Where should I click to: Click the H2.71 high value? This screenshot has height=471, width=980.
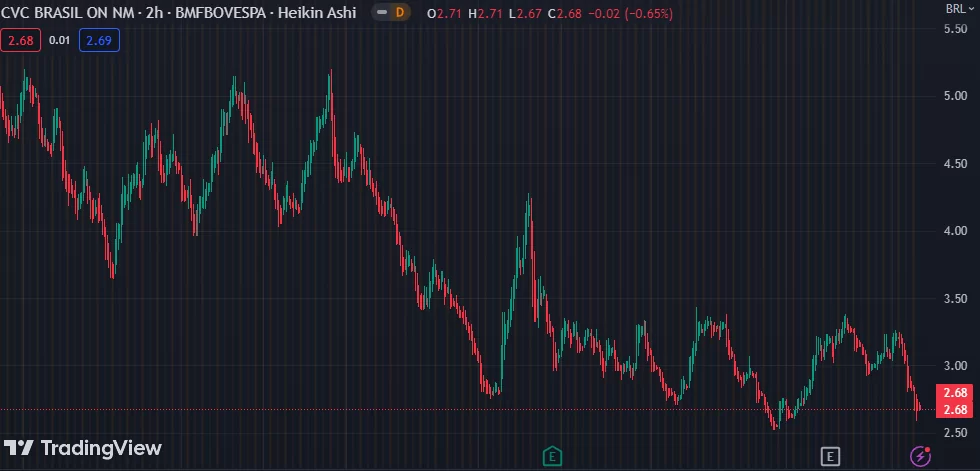click(485, 13)
